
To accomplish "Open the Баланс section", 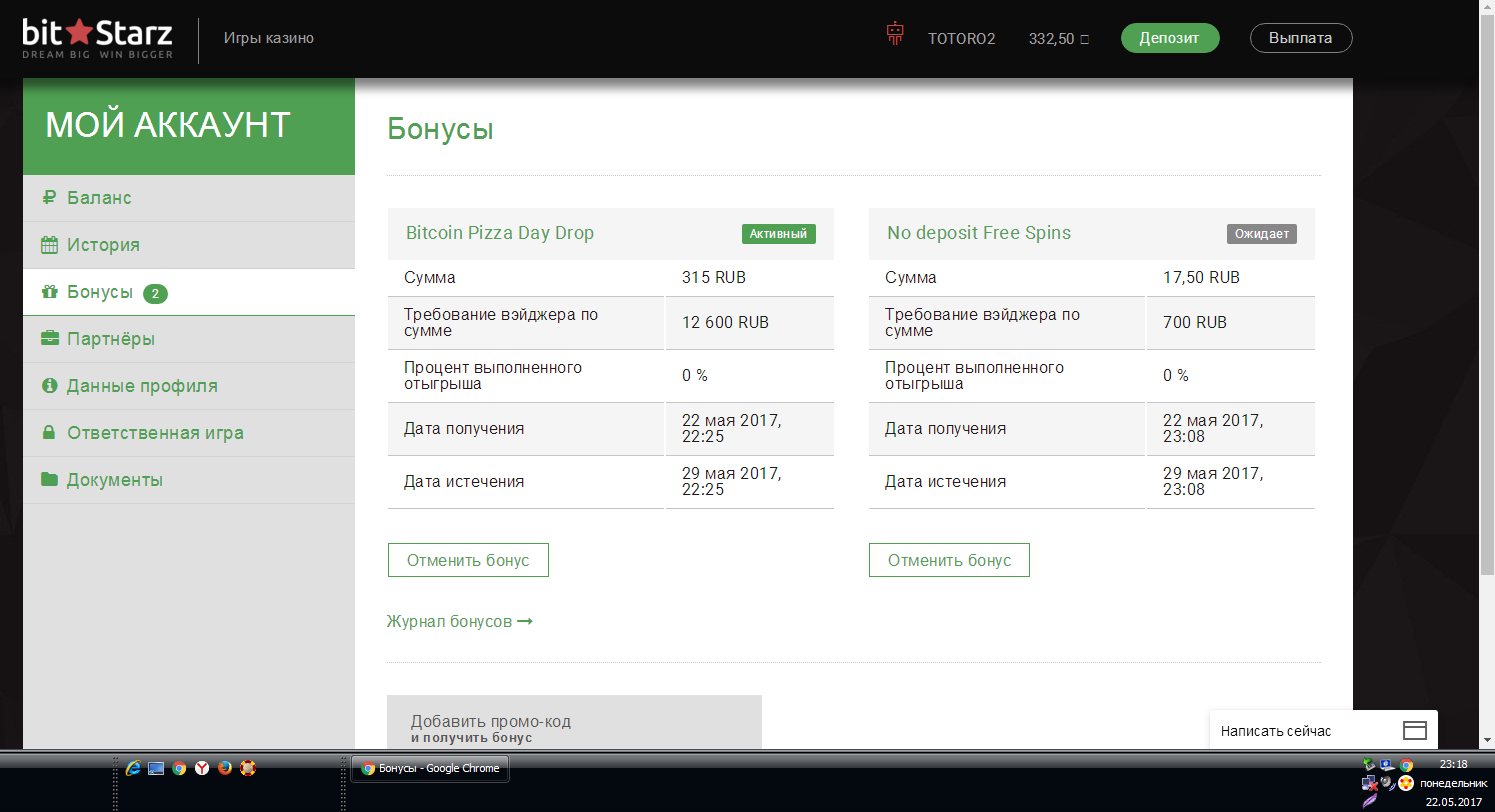I will point(189,198).
